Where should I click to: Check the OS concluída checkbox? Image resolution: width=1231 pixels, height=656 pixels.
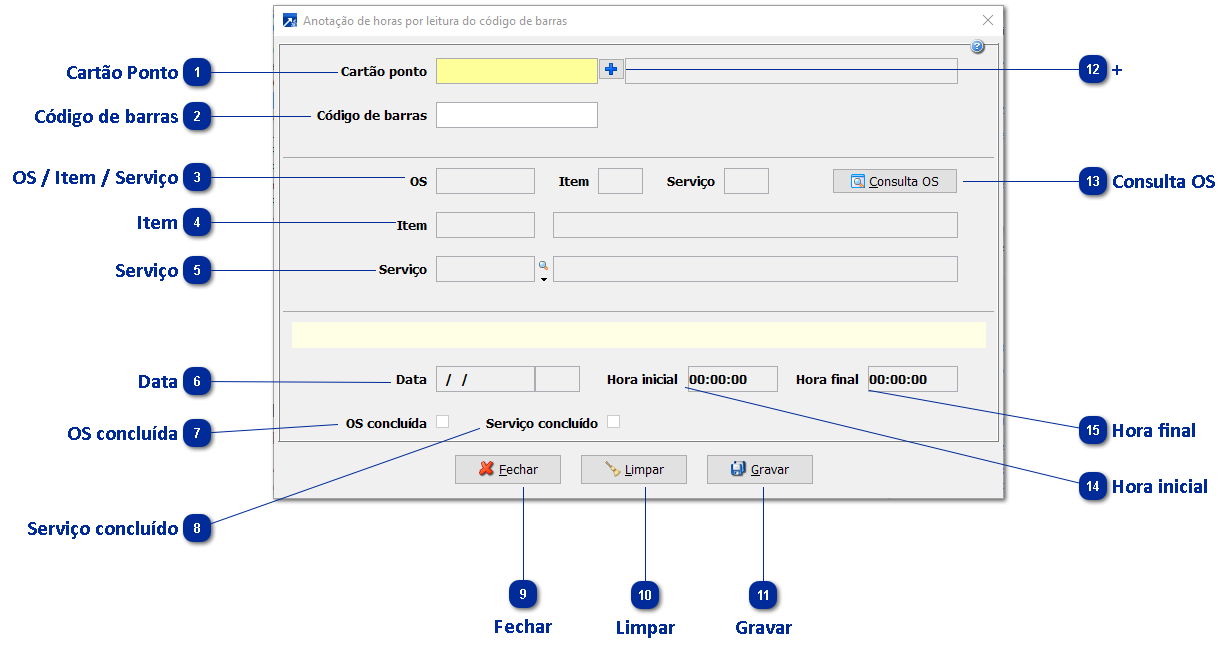(442, 422)
